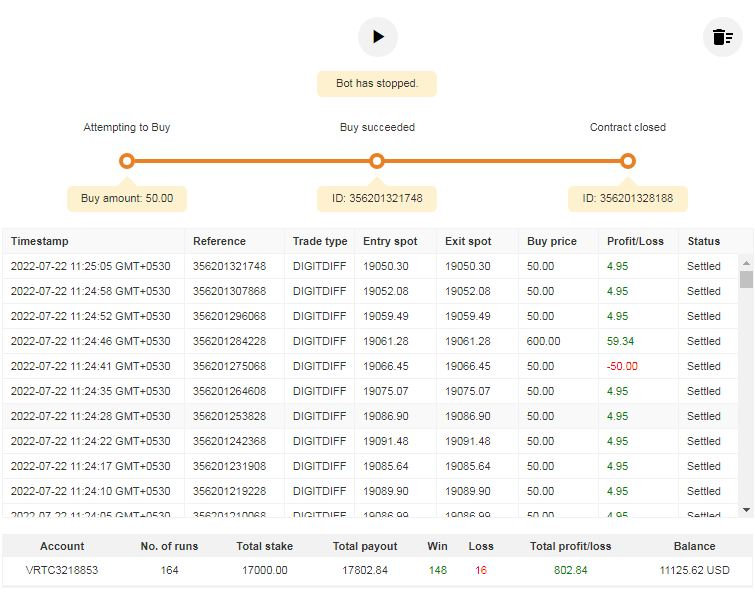Click DIGITDIFF in the 19052.08 row
The width and height of the screenshot is (755, 595).
click(x=320, y=291)
